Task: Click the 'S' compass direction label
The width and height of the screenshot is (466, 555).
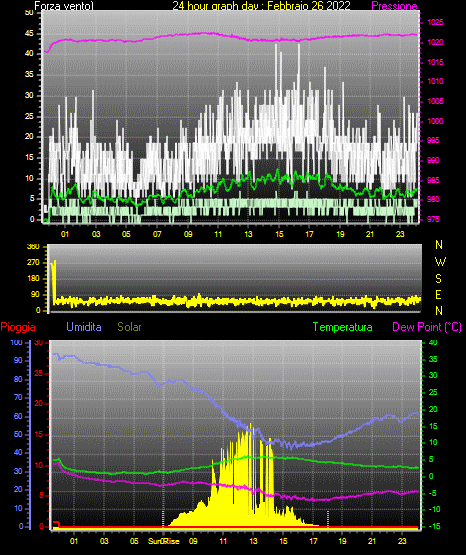Action: pos(438,279)
